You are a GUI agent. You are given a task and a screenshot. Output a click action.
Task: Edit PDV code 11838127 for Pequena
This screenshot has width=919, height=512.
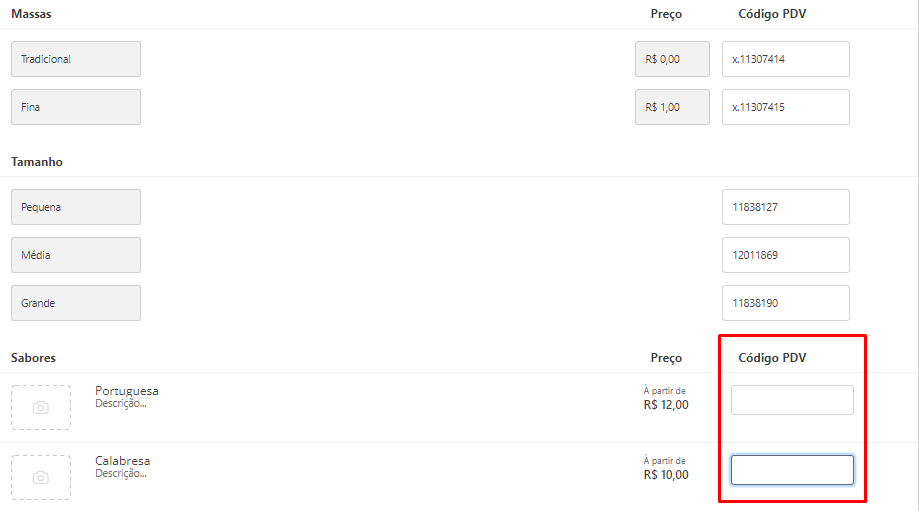pos(785,207)
